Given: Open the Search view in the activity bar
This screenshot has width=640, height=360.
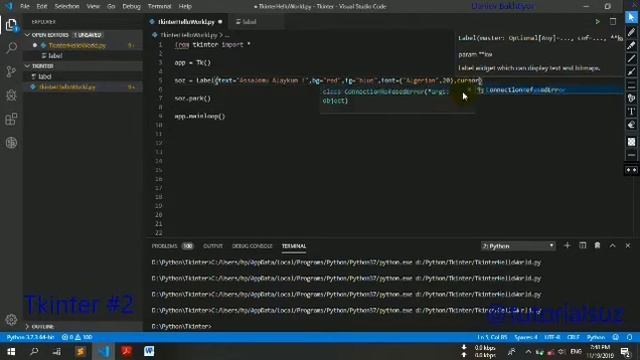Looking at the screenshot, I should pos(11,48).
